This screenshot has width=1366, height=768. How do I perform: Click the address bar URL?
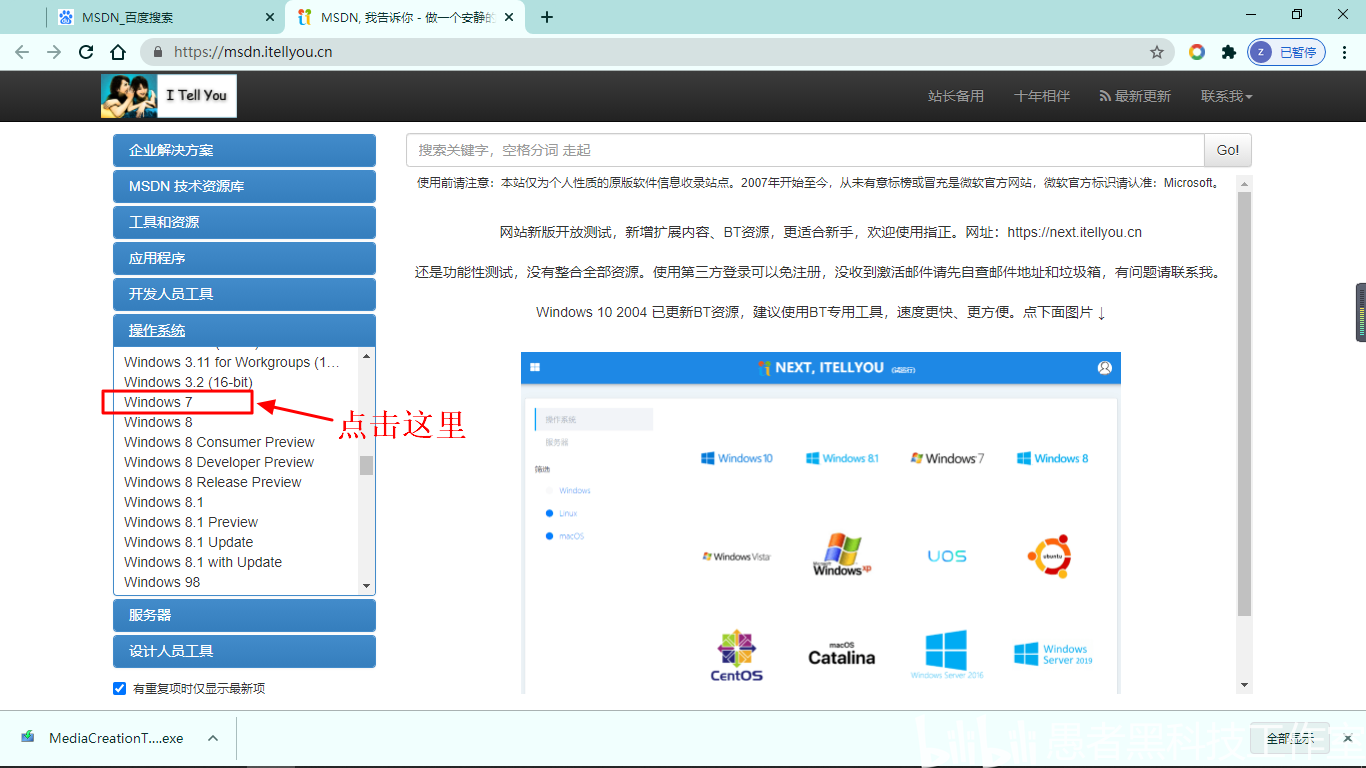tap(253, 52)
